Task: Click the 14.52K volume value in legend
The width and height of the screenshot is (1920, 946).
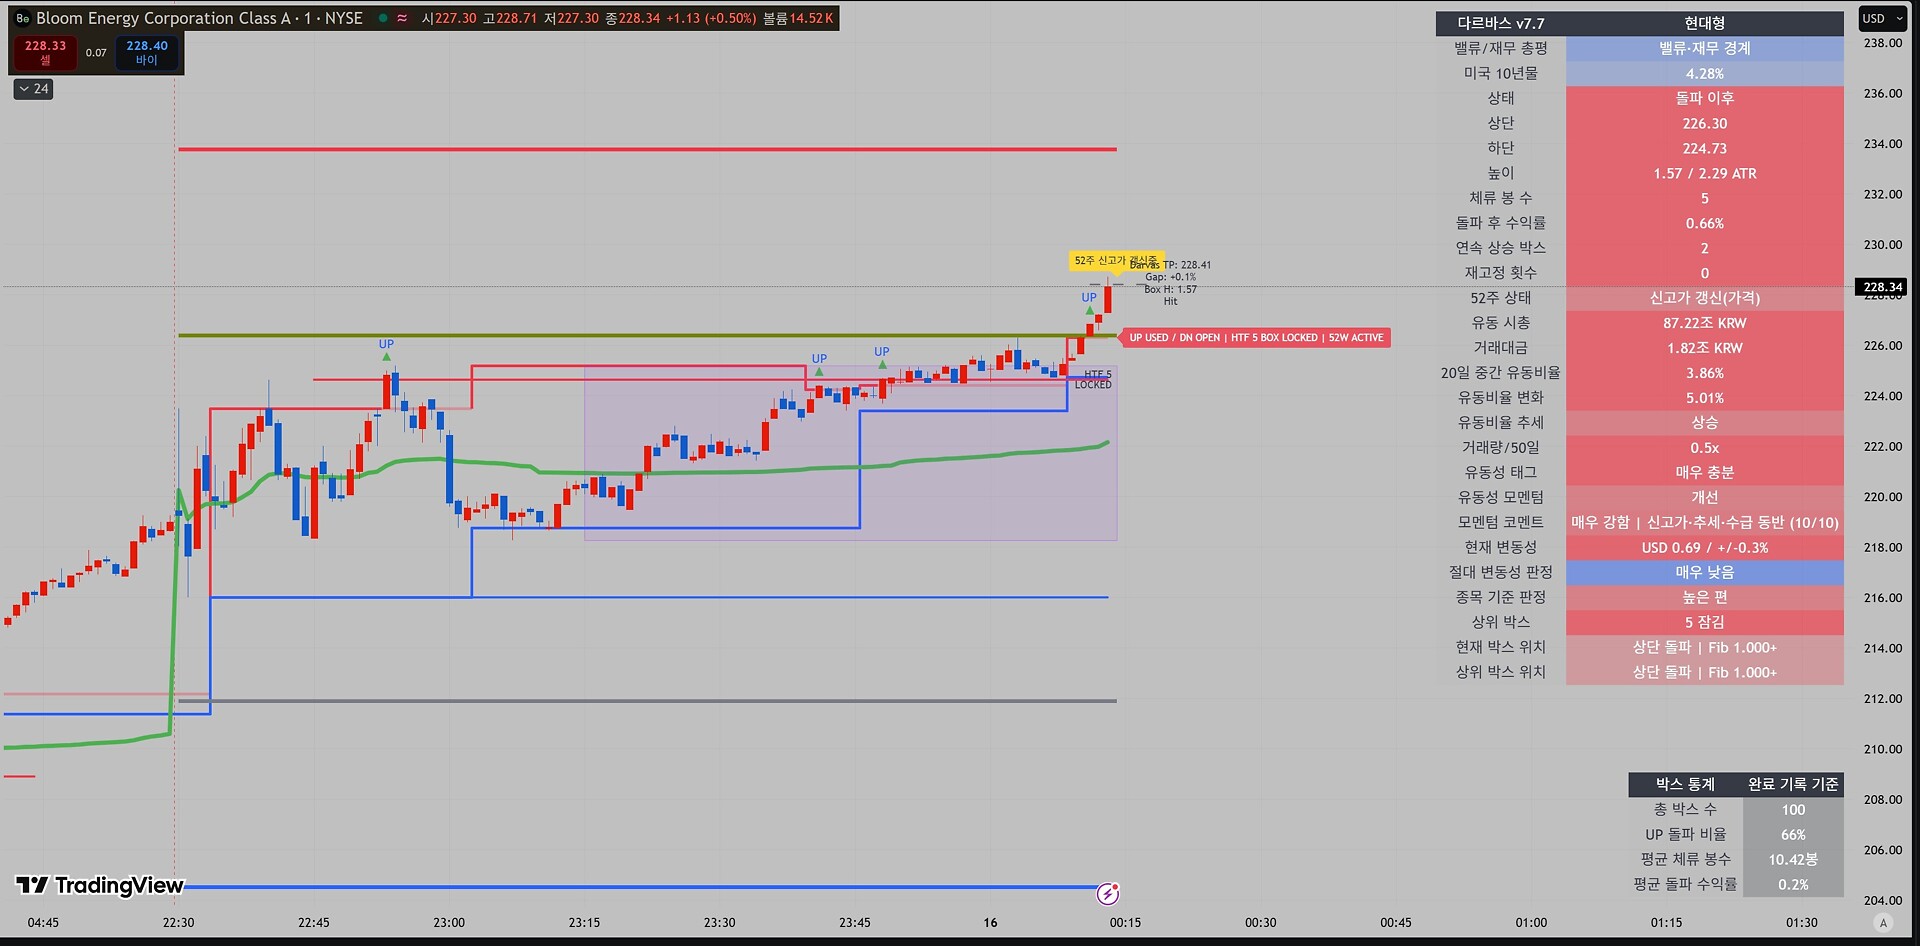Action: [811, 18]
